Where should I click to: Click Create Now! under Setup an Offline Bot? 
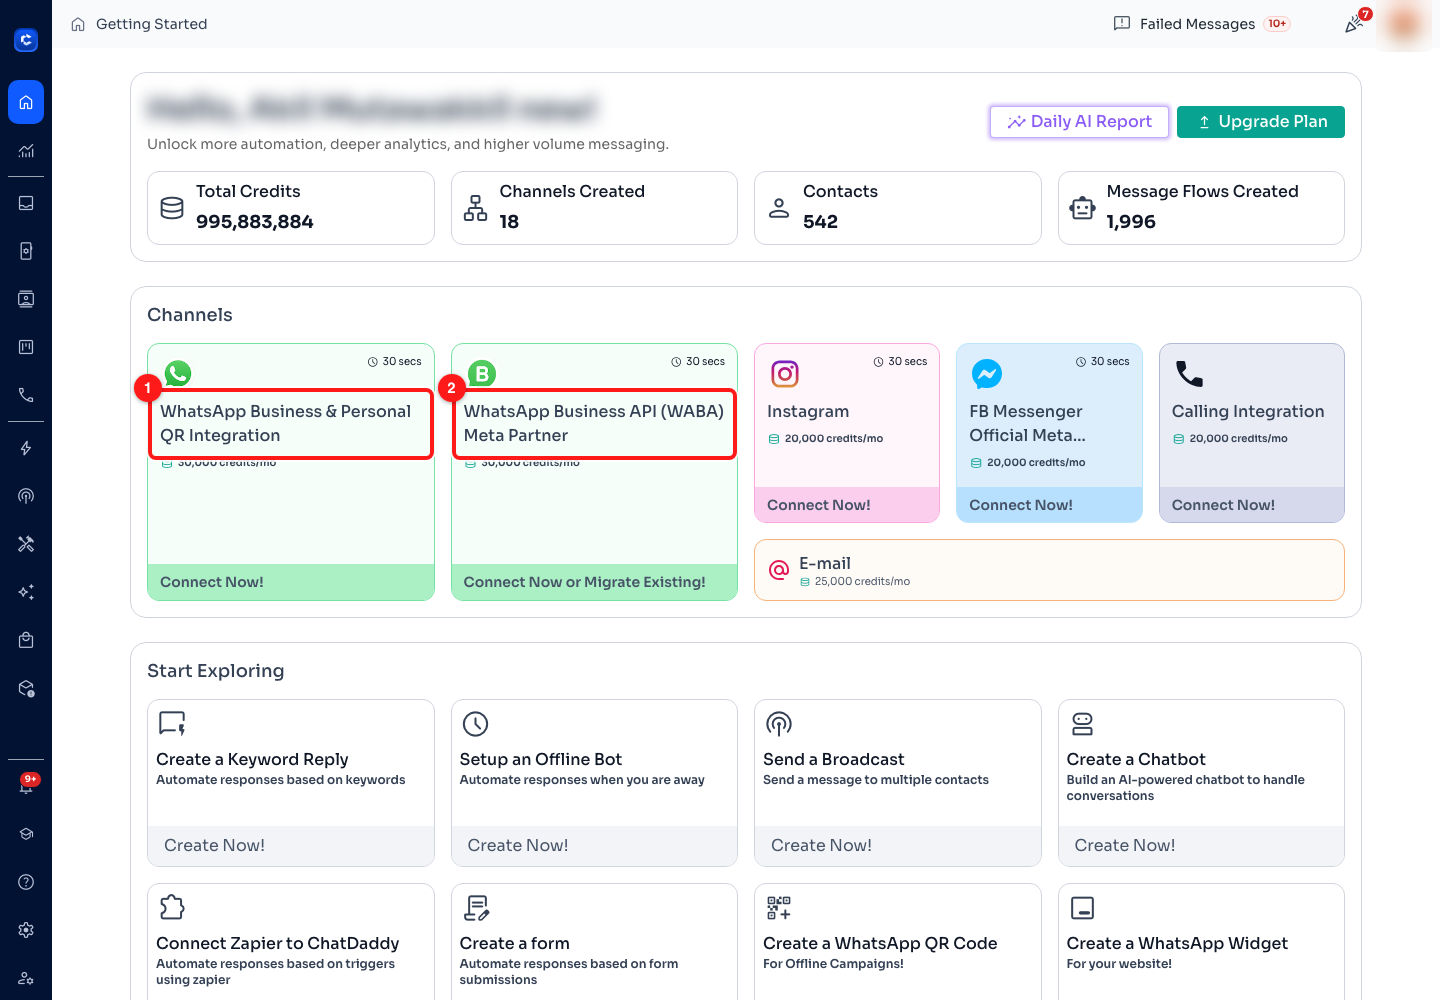pyautogui.click(x=594, y=845)
